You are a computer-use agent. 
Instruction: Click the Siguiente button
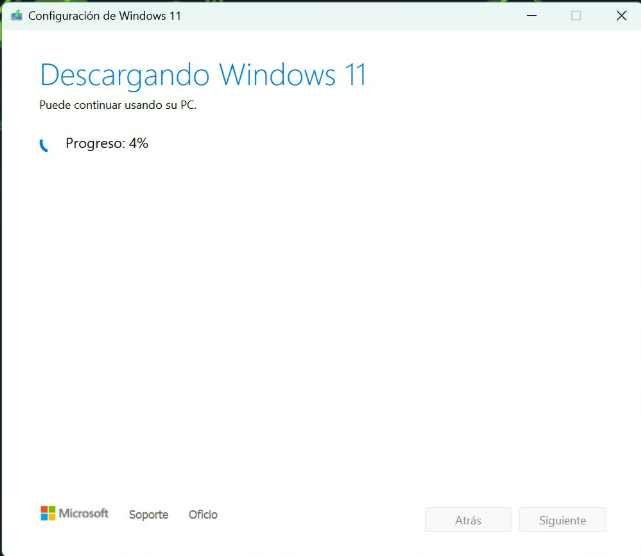point(563,520)
